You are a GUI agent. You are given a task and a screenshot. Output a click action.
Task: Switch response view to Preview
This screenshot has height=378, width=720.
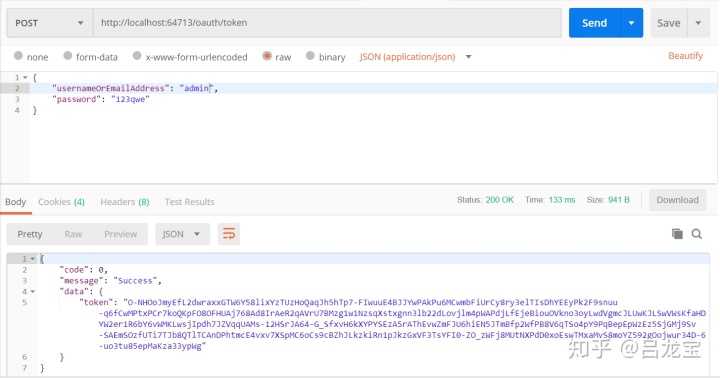pos(120,234)
